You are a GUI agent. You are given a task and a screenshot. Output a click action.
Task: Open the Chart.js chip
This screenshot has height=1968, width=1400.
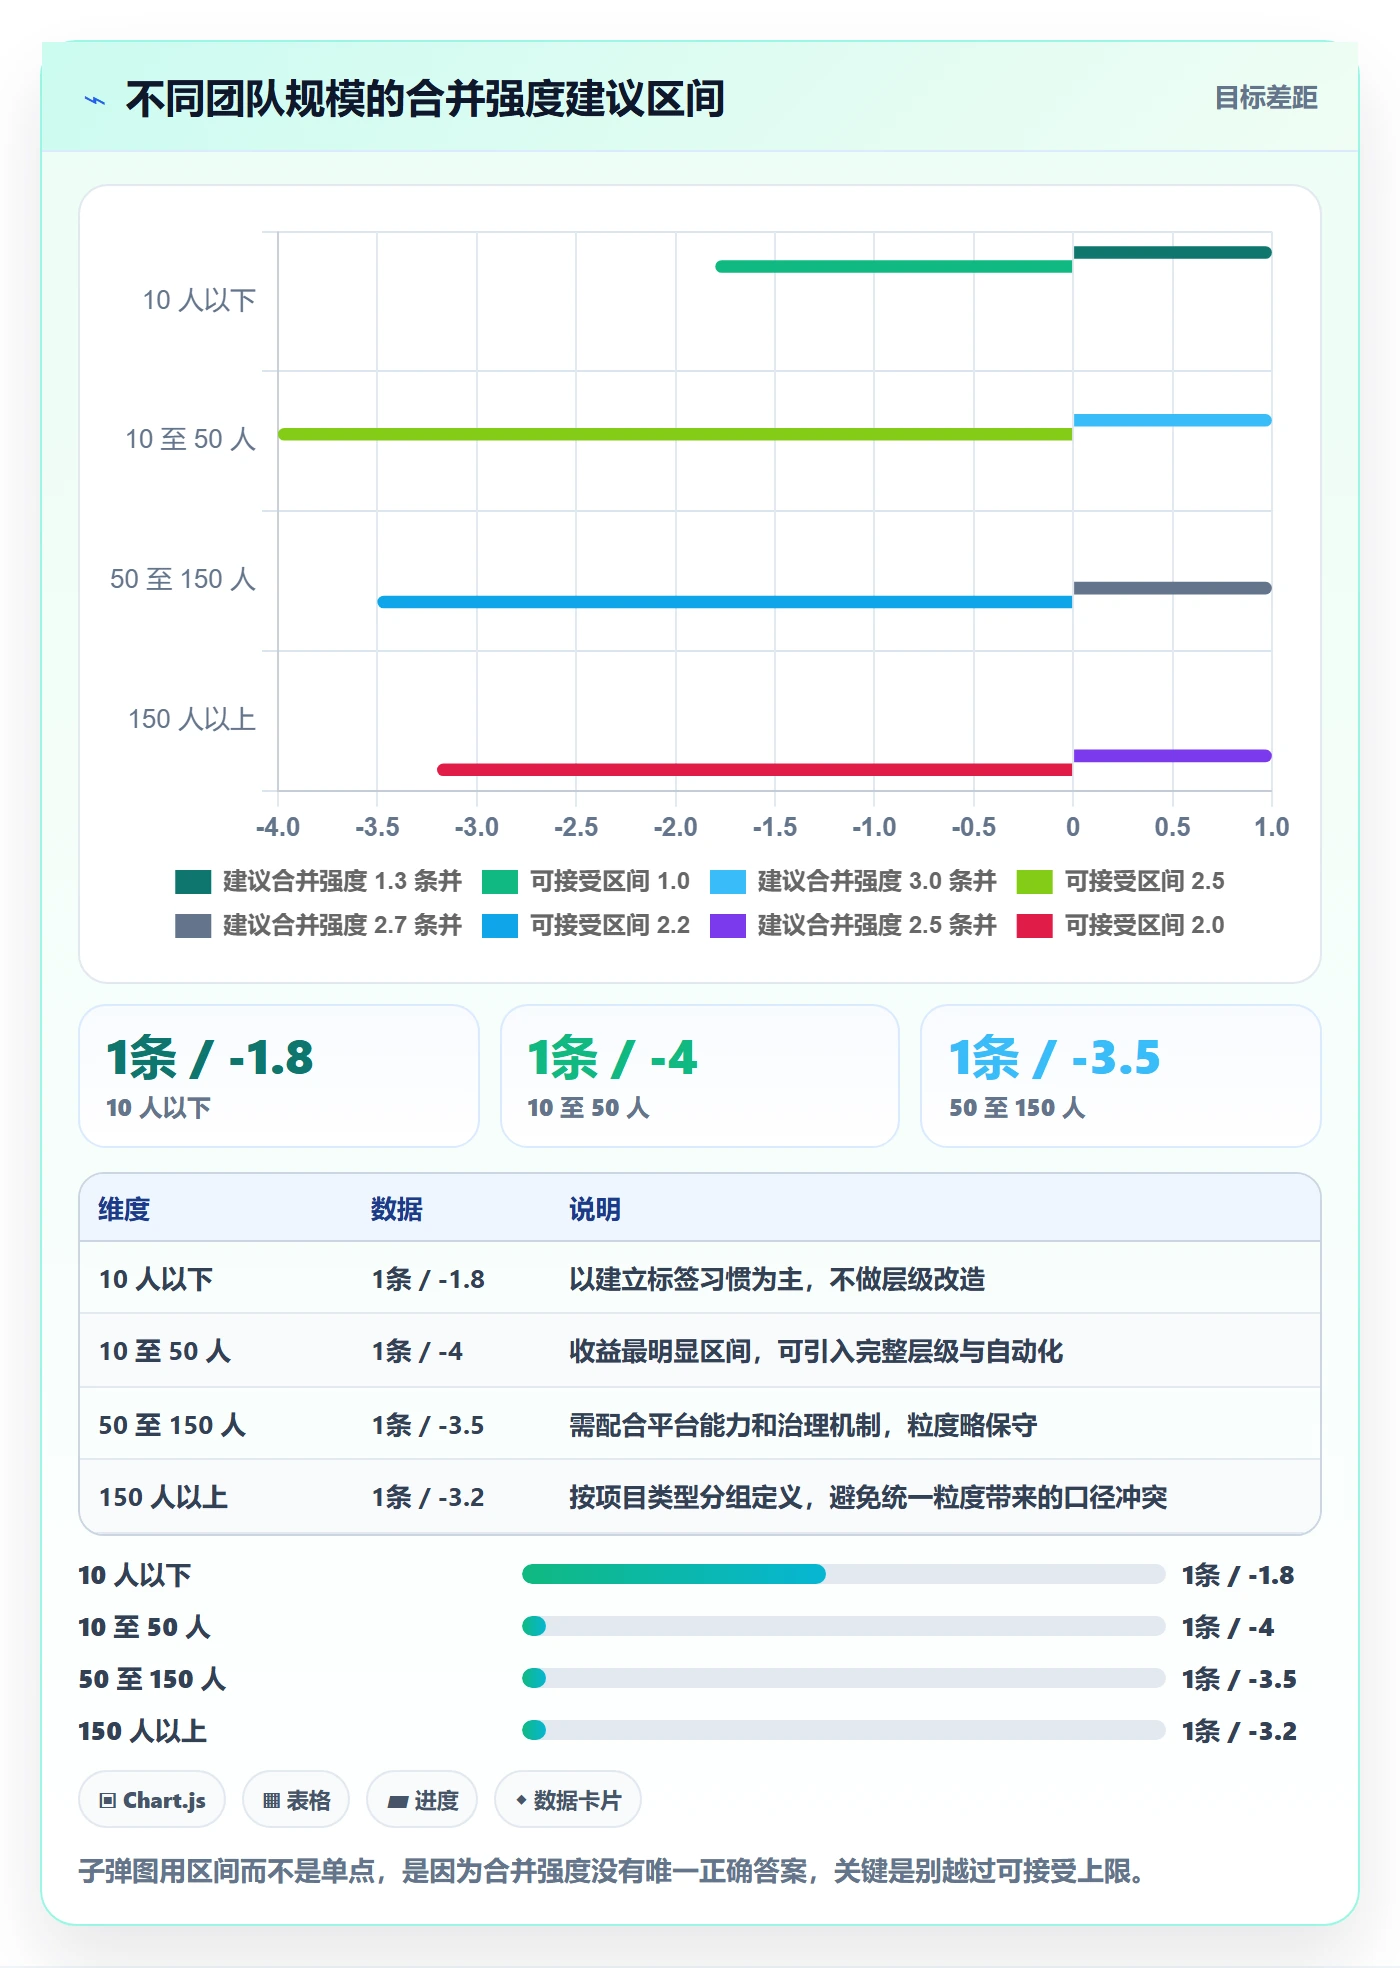[x=152, y=1800]
